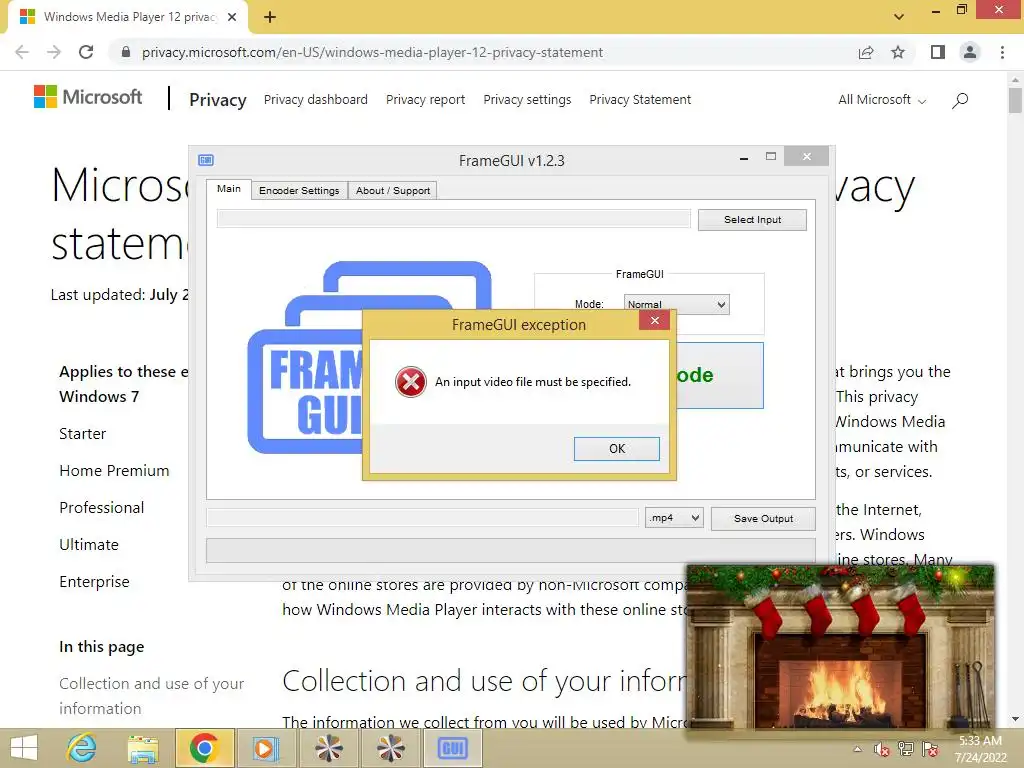The width and height of the screenshot is (1024, 768).
Task: Open Privacy dashboard link
Action: pos(315,99)
